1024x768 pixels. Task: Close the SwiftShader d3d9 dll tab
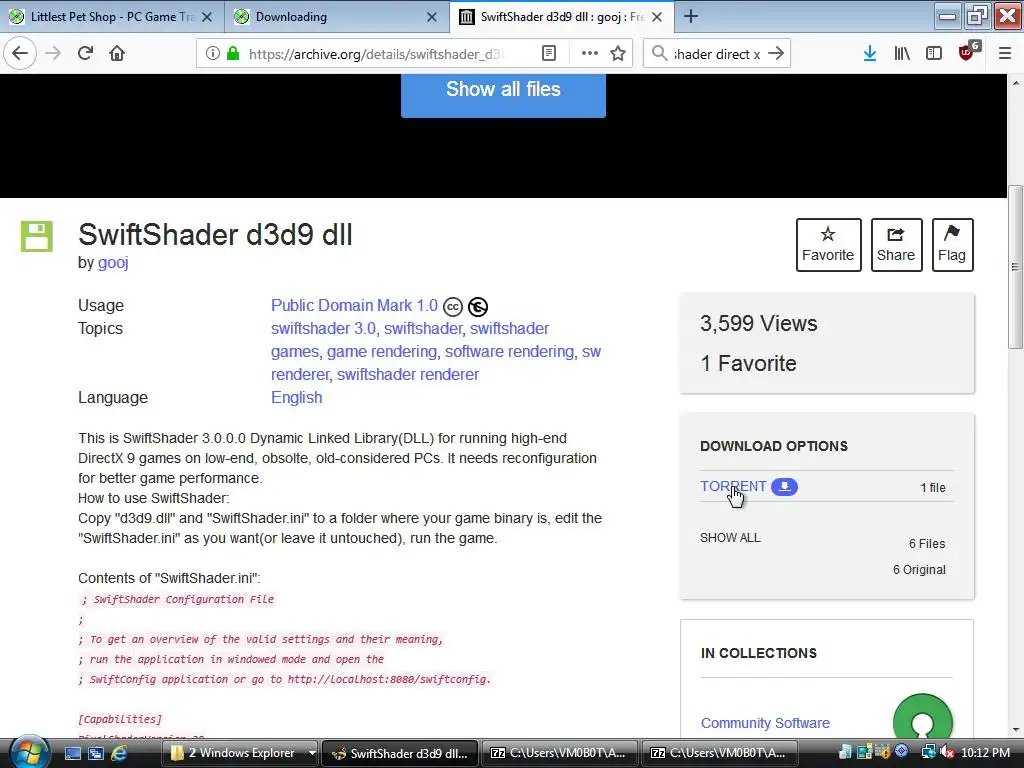click(x=657, y=17)
